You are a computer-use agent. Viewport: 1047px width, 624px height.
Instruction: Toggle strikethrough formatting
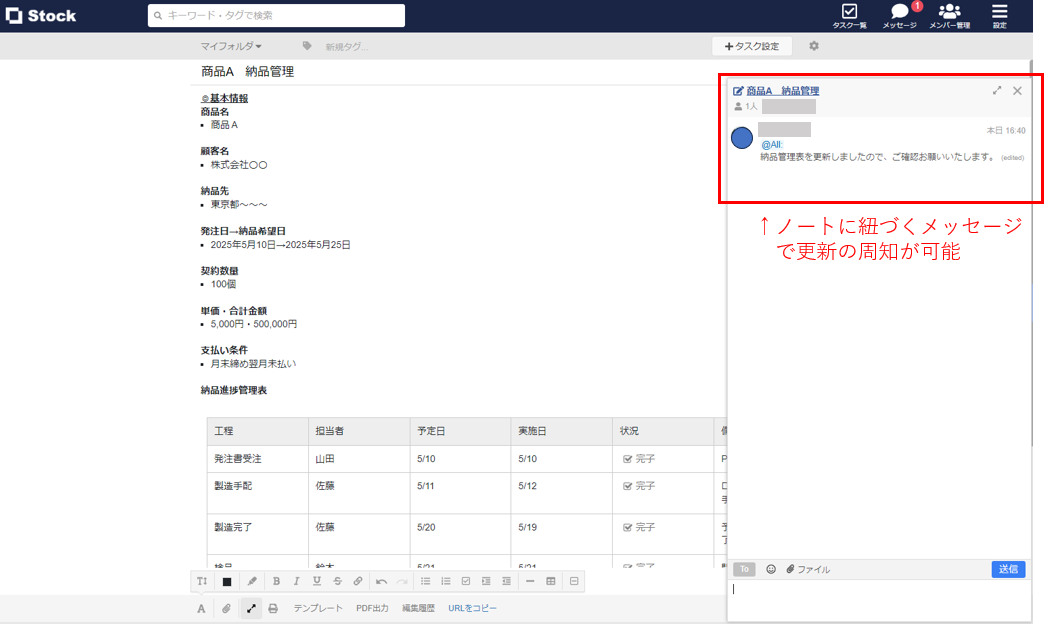pos(337,581)
